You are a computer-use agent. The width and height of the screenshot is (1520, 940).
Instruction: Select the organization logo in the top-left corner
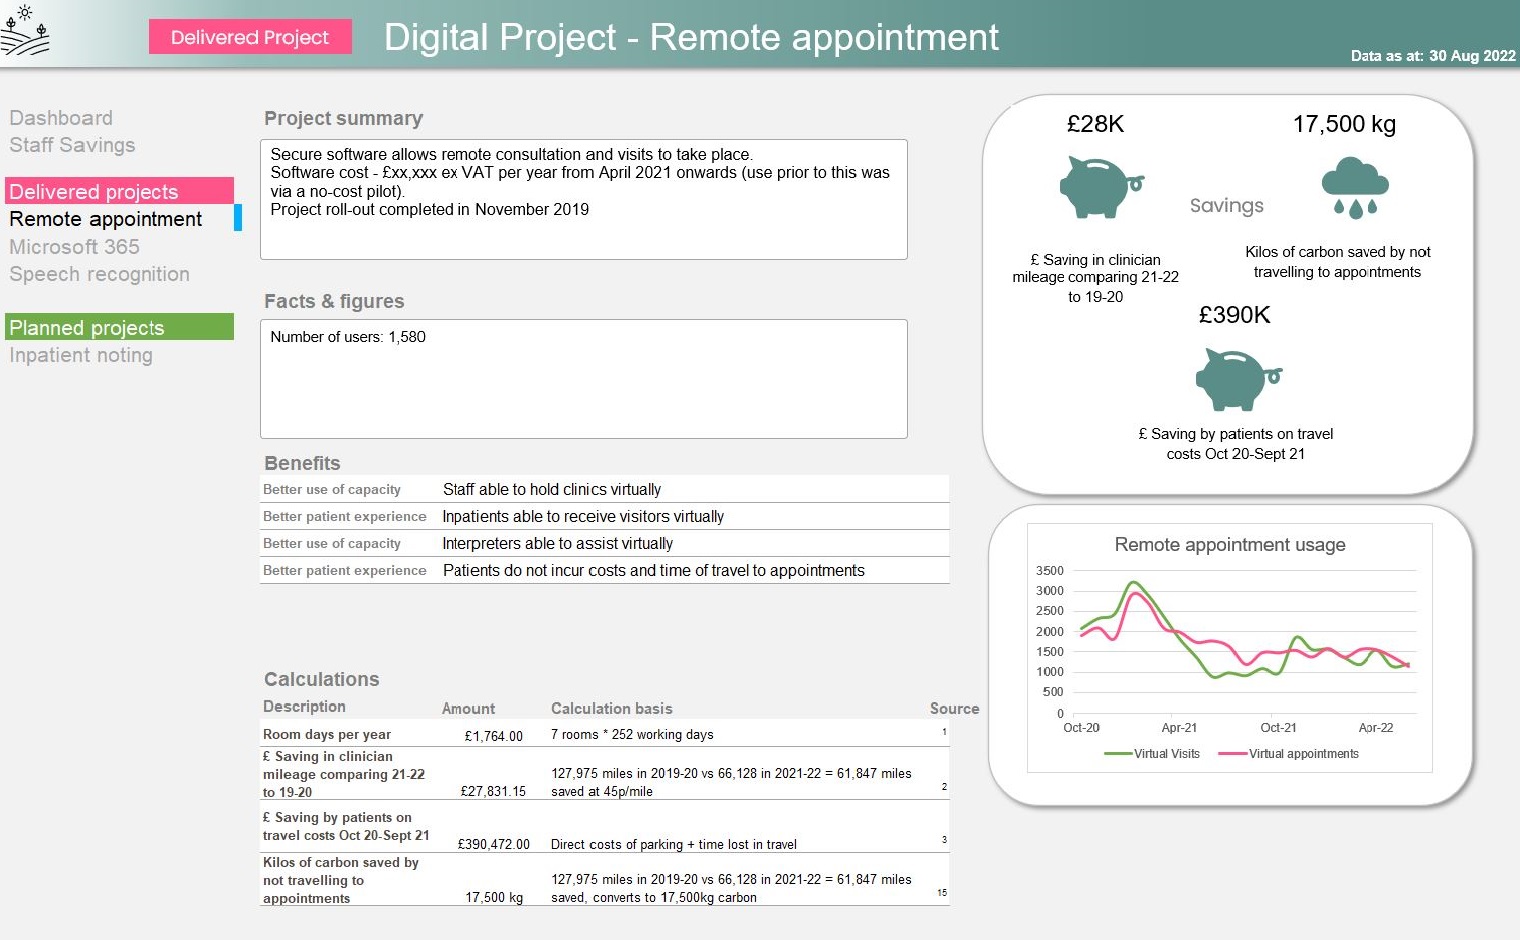point(25,30)
